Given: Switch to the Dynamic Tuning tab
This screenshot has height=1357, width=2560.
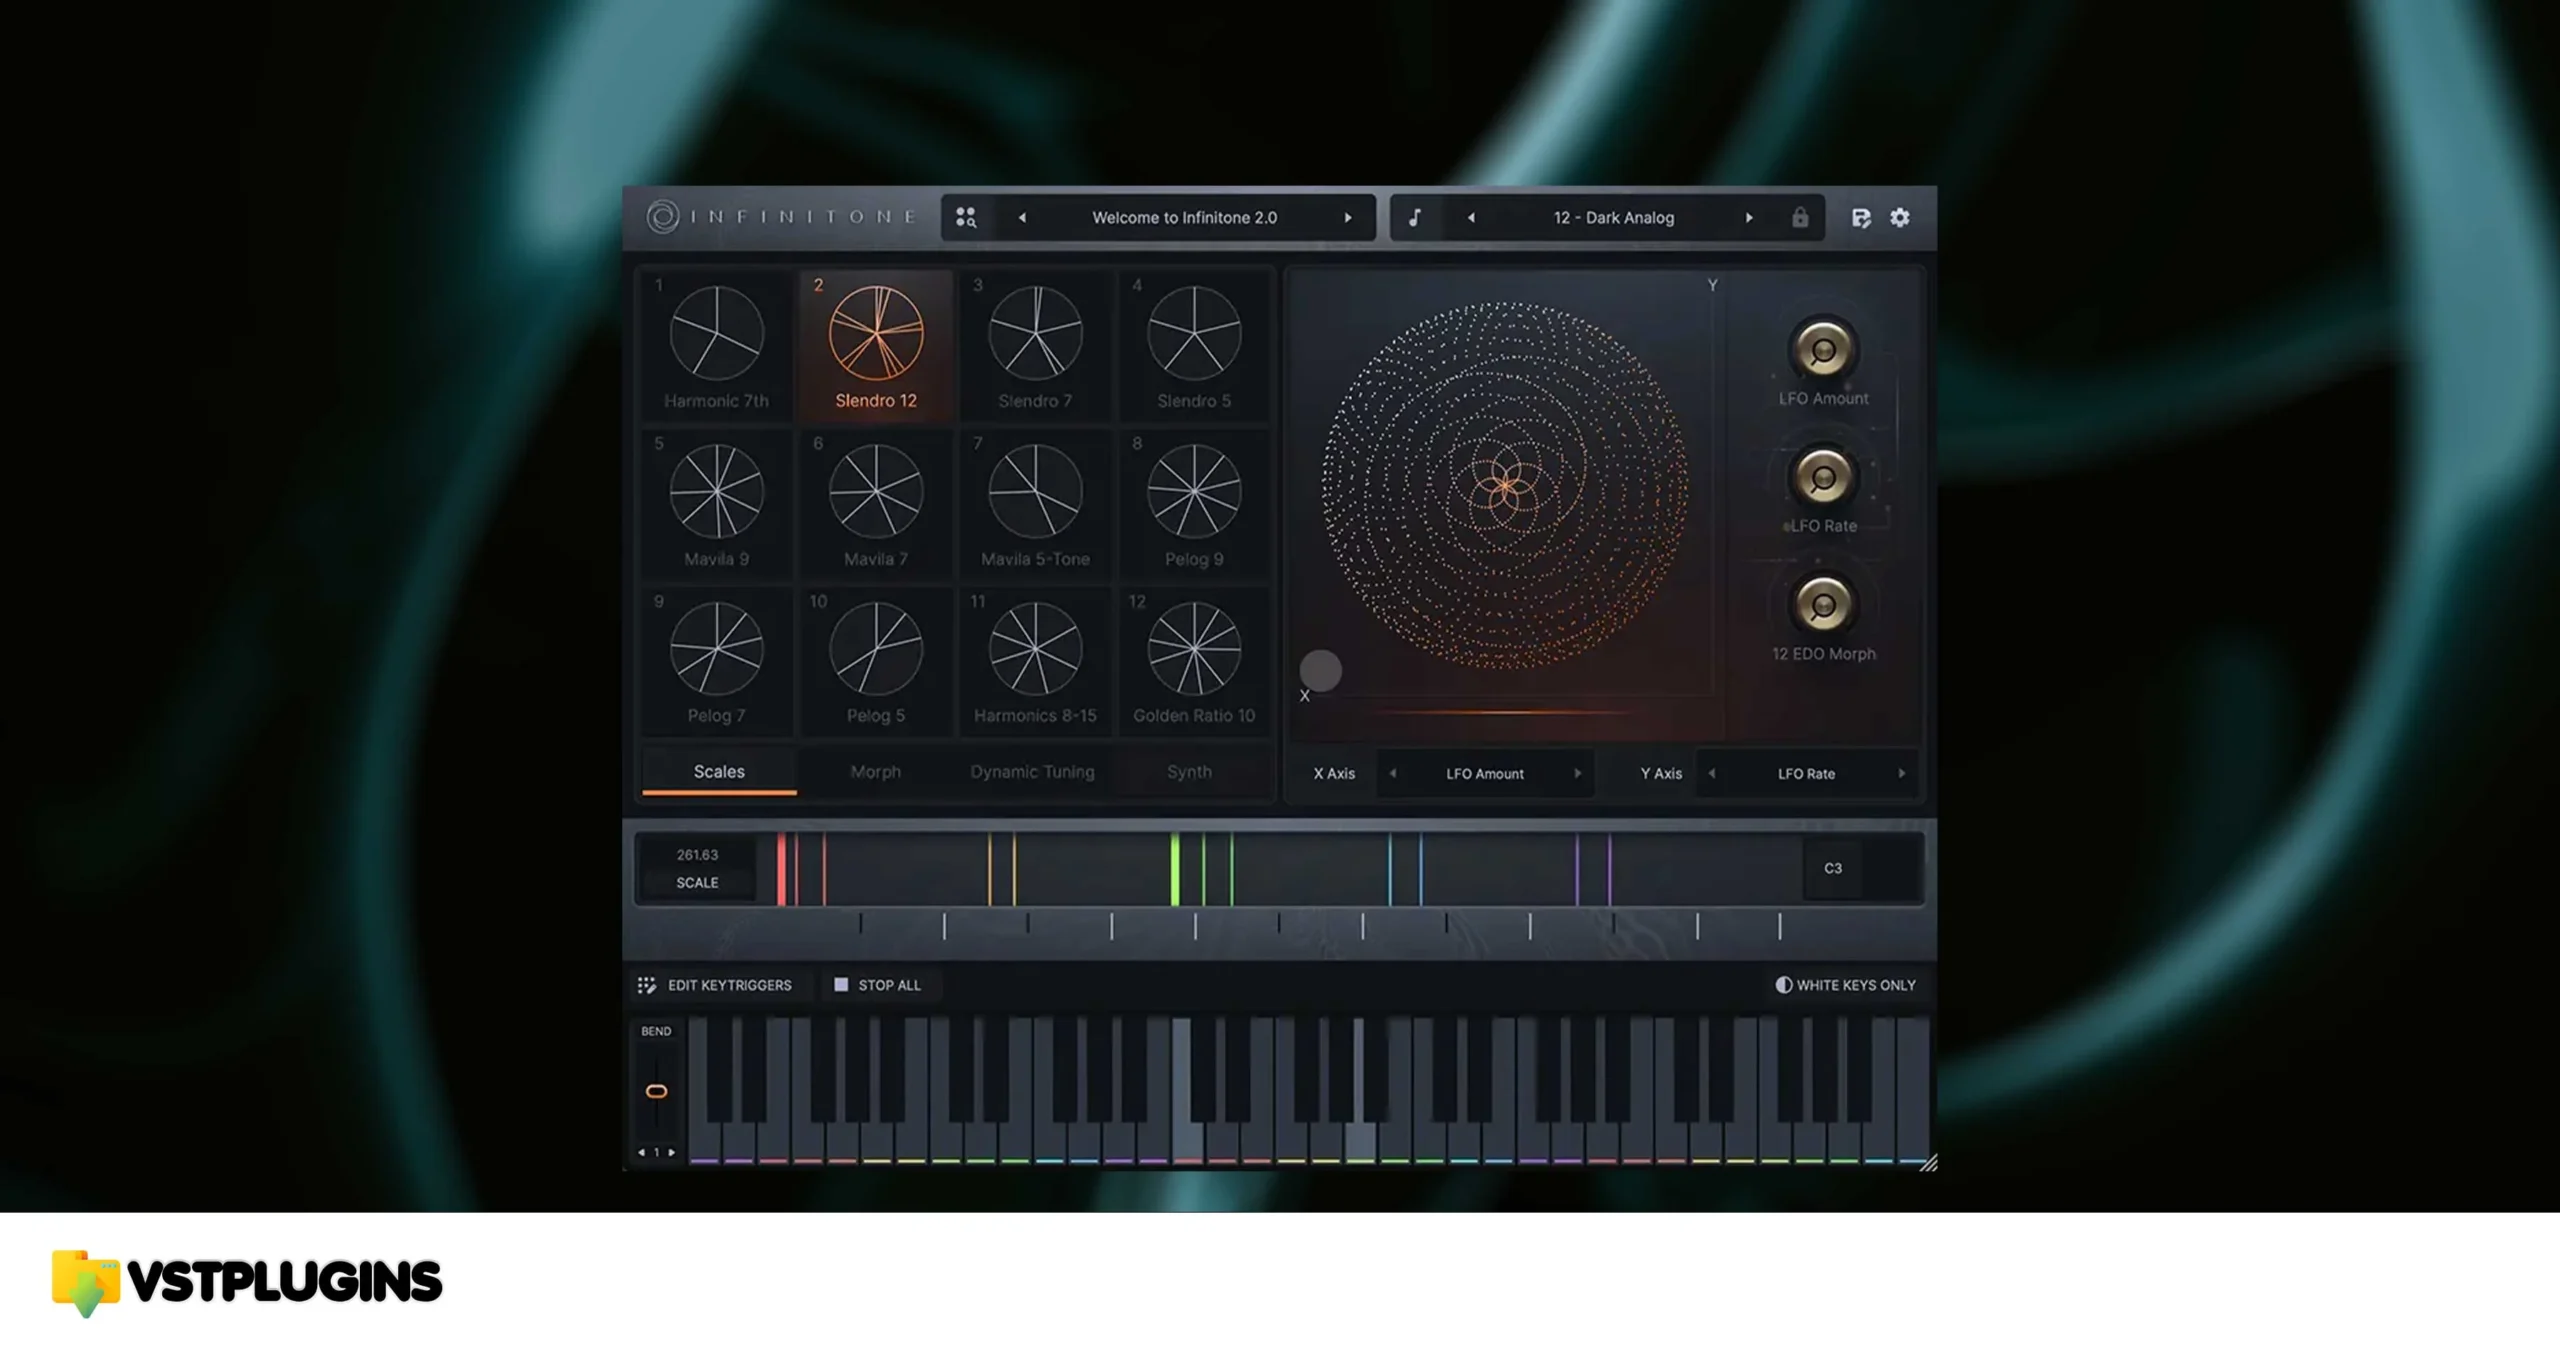Looking at the screenshot, I should pyautogui.click(x=1033, y=772).
